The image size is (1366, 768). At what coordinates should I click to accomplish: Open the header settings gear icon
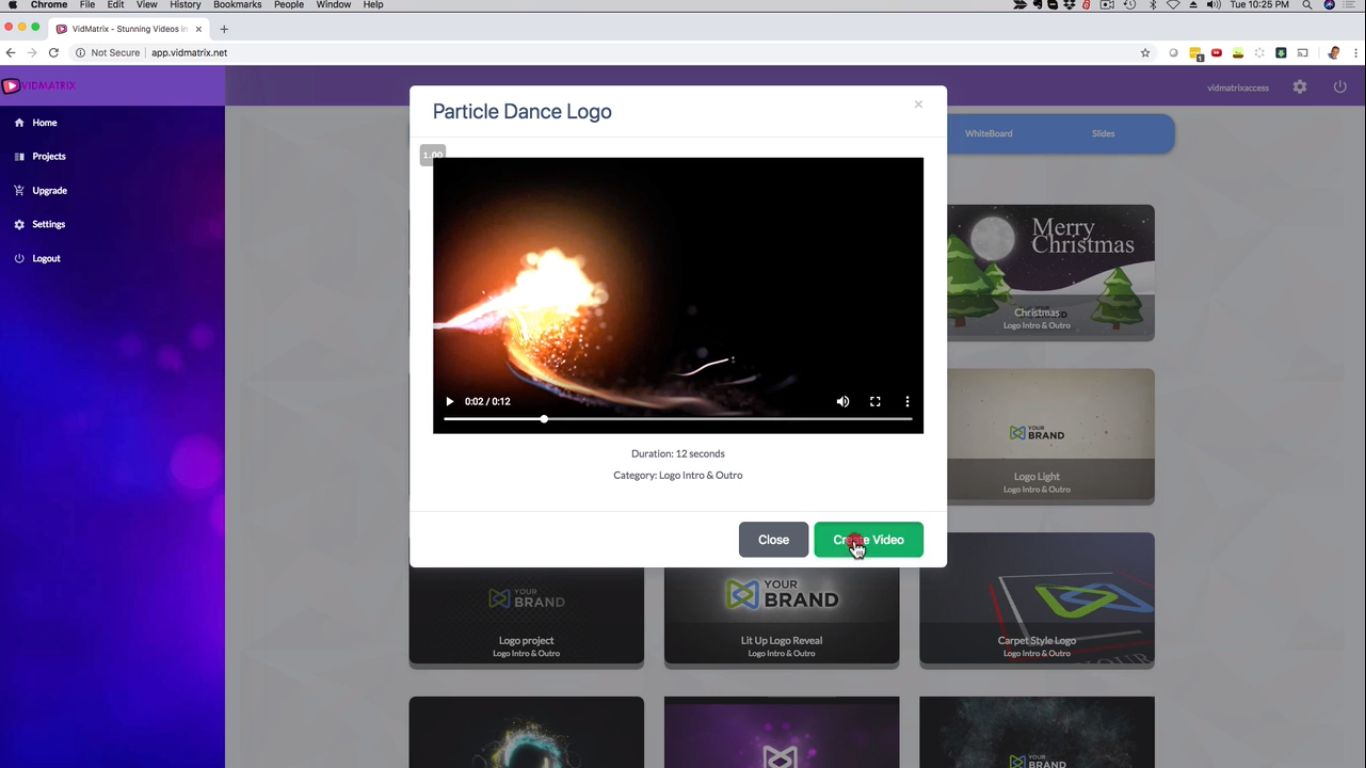pyautogui.click(x=1300, y=87)
